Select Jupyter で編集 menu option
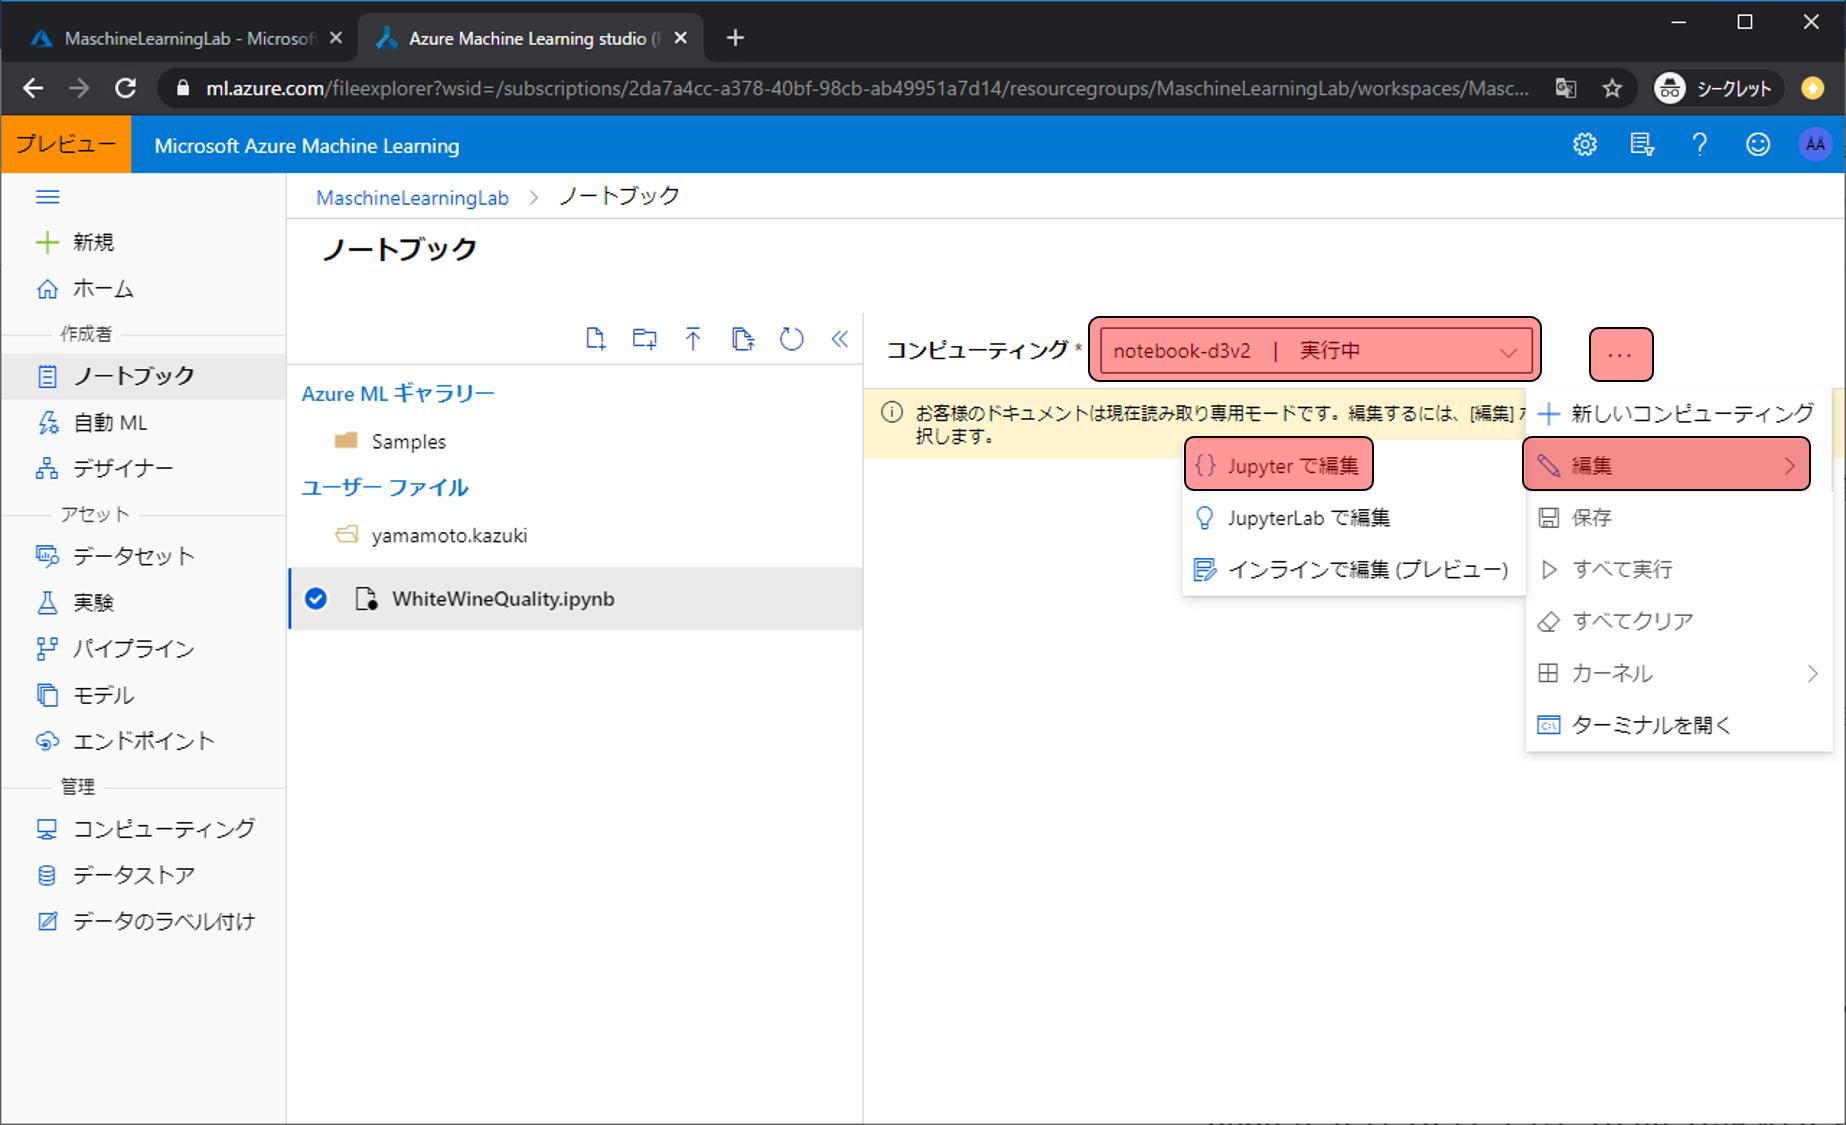This screenshot has height=1125, width=1846. [1278, 465]
